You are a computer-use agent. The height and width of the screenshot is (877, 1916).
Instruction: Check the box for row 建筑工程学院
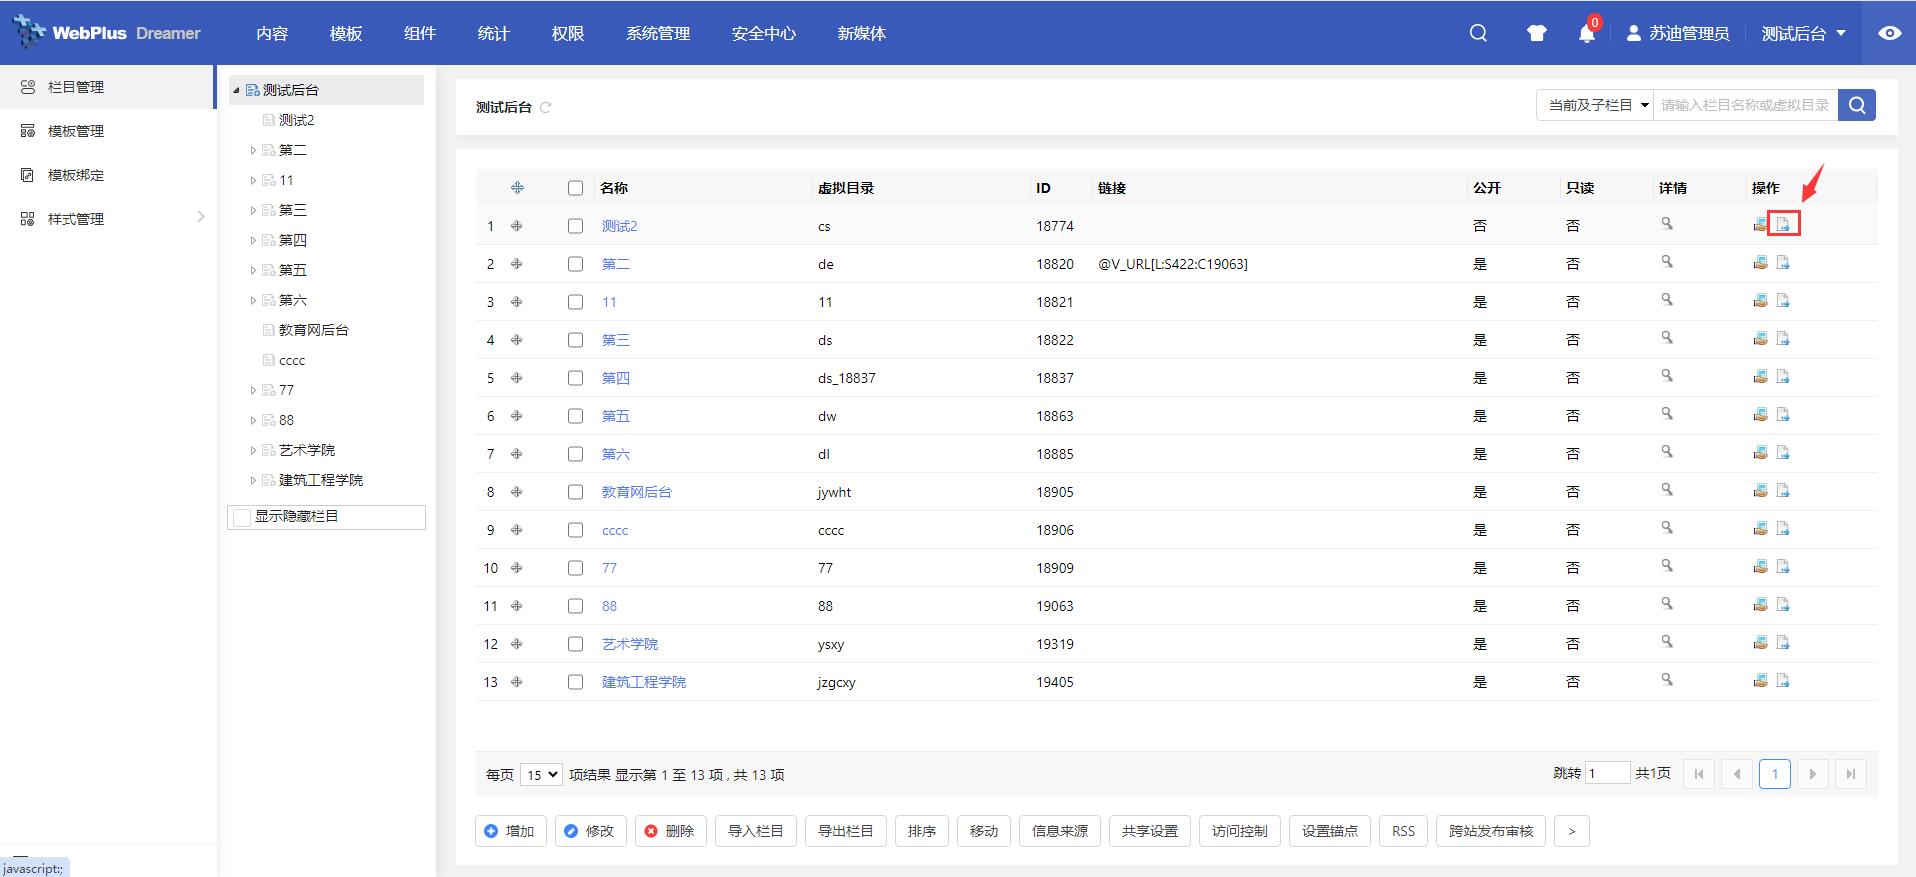[x=575, y=682]
